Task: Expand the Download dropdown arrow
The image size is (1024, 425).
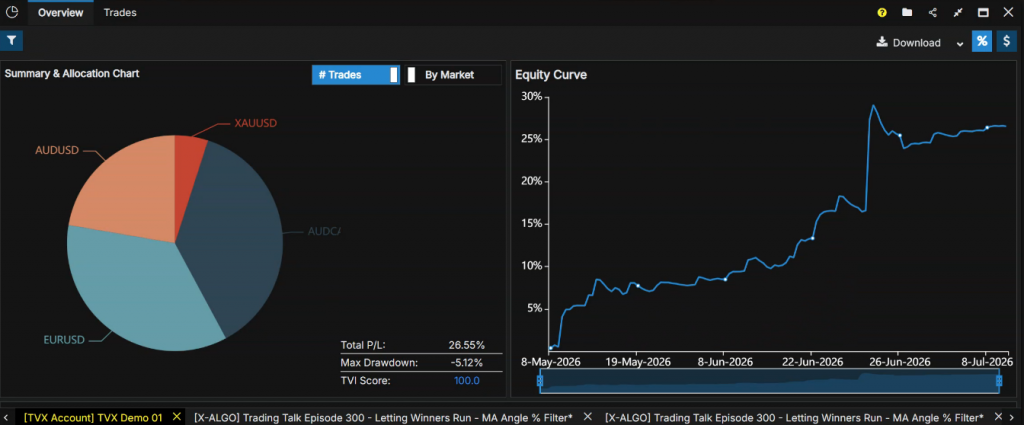Action: (959, 44)
